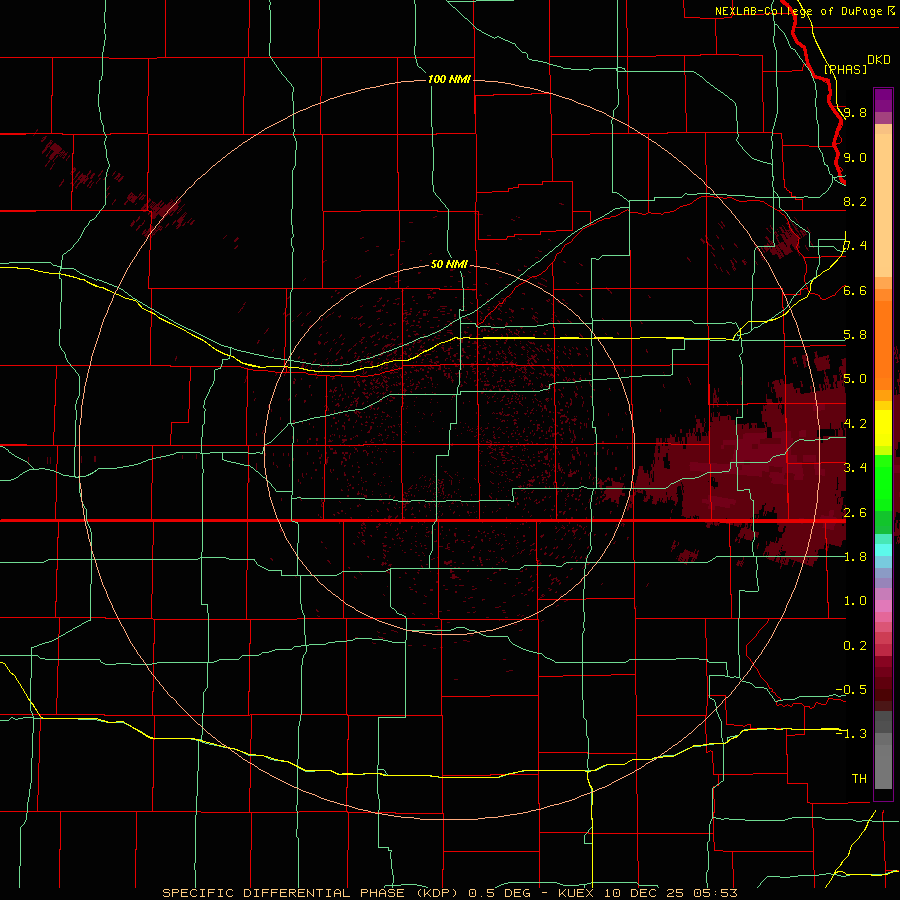Screen dimensions: 900x900
Task: Click the "TH" threshold label on legend
Action: click(859, 778)
